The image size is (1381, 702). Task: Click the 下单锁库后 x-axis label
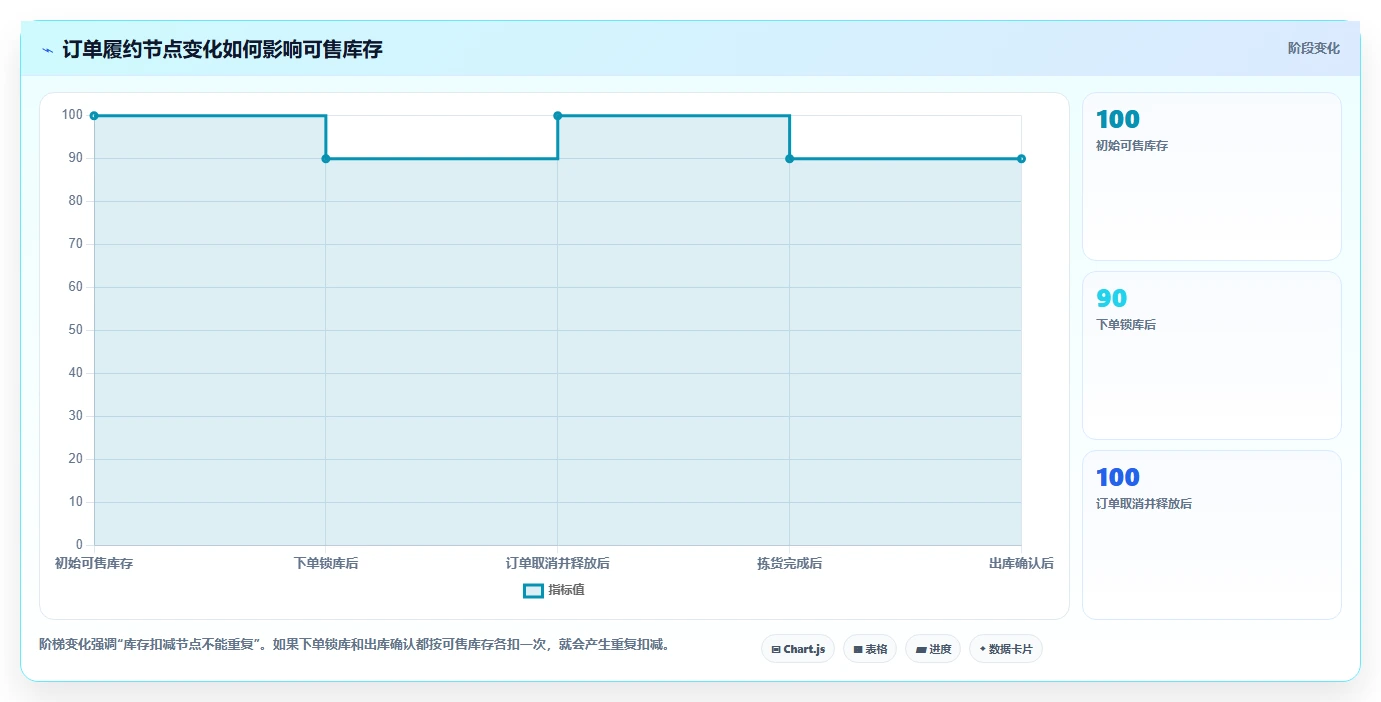click(326, 563)
